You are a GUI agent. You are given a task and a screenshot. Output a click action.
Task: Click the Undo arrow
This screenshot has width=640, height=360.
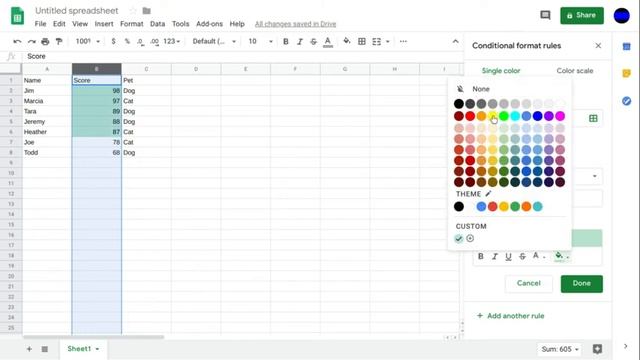coord(17,41)
